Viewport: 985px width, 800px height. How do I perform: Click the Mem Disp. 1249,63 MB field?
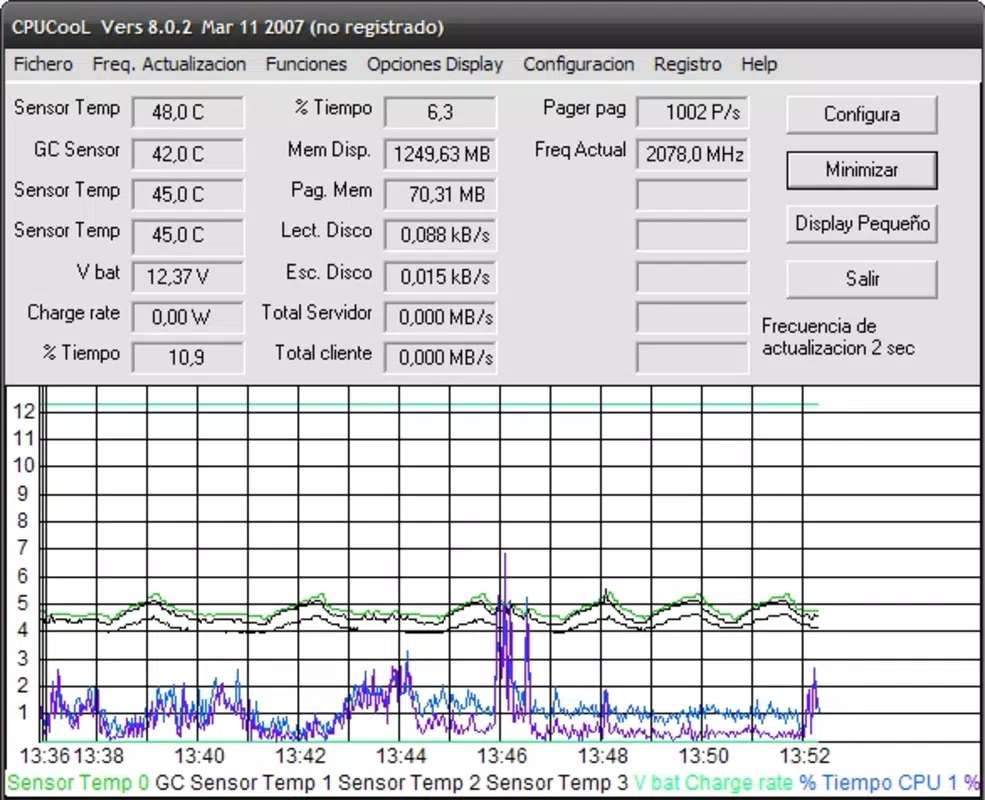440,154
